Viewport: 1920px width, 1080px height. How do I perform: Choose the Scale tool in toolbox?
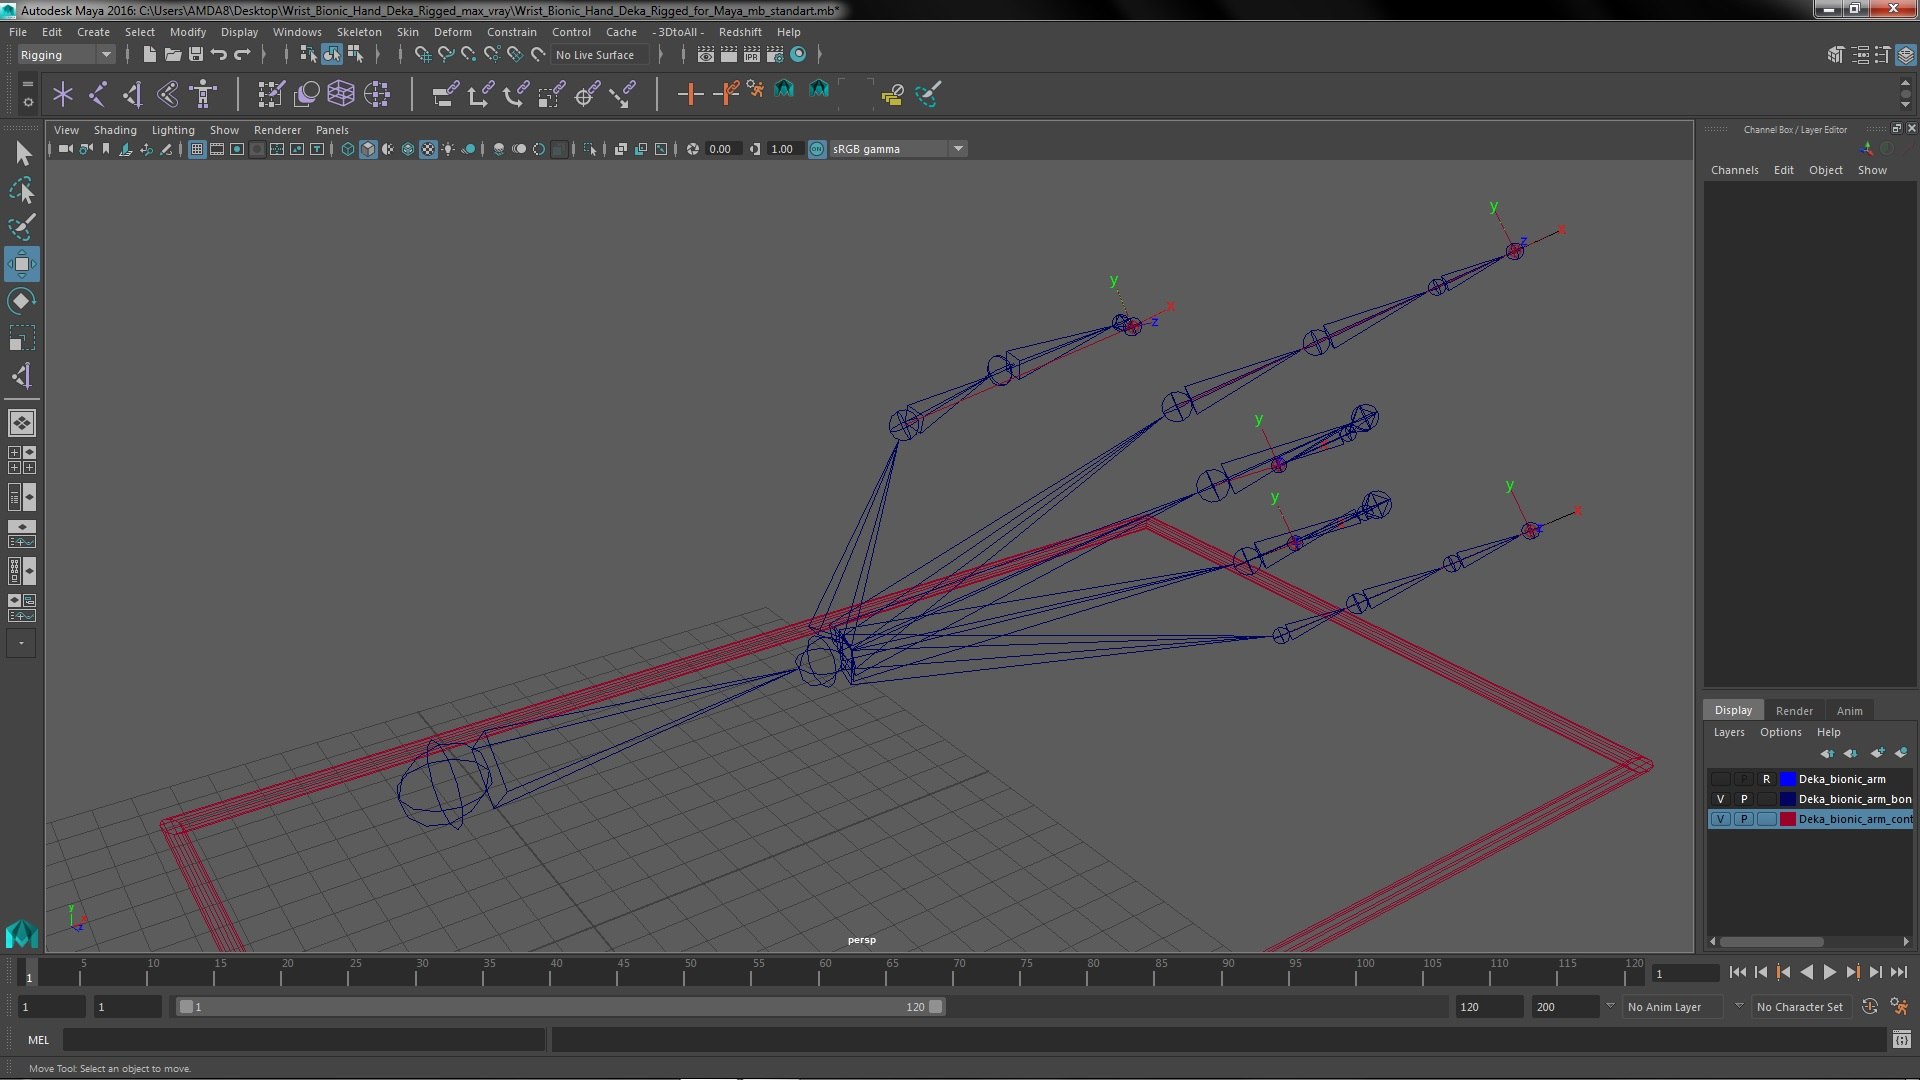click(22, 338)
